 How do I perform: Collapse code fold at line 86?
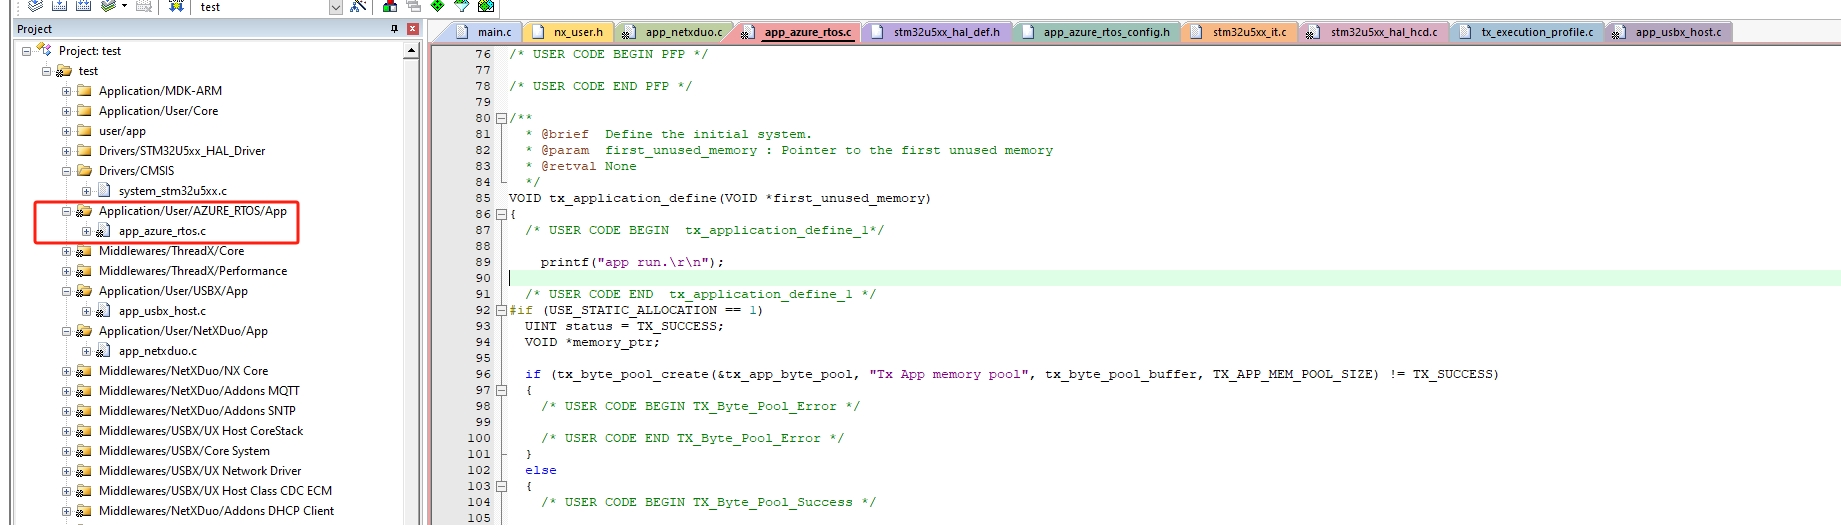501,214
